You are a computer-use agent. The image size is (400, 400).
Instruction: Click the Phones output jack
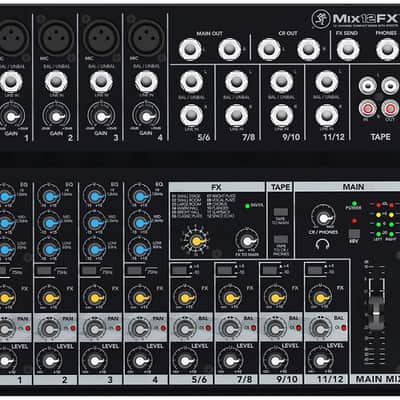coord(387,49)
